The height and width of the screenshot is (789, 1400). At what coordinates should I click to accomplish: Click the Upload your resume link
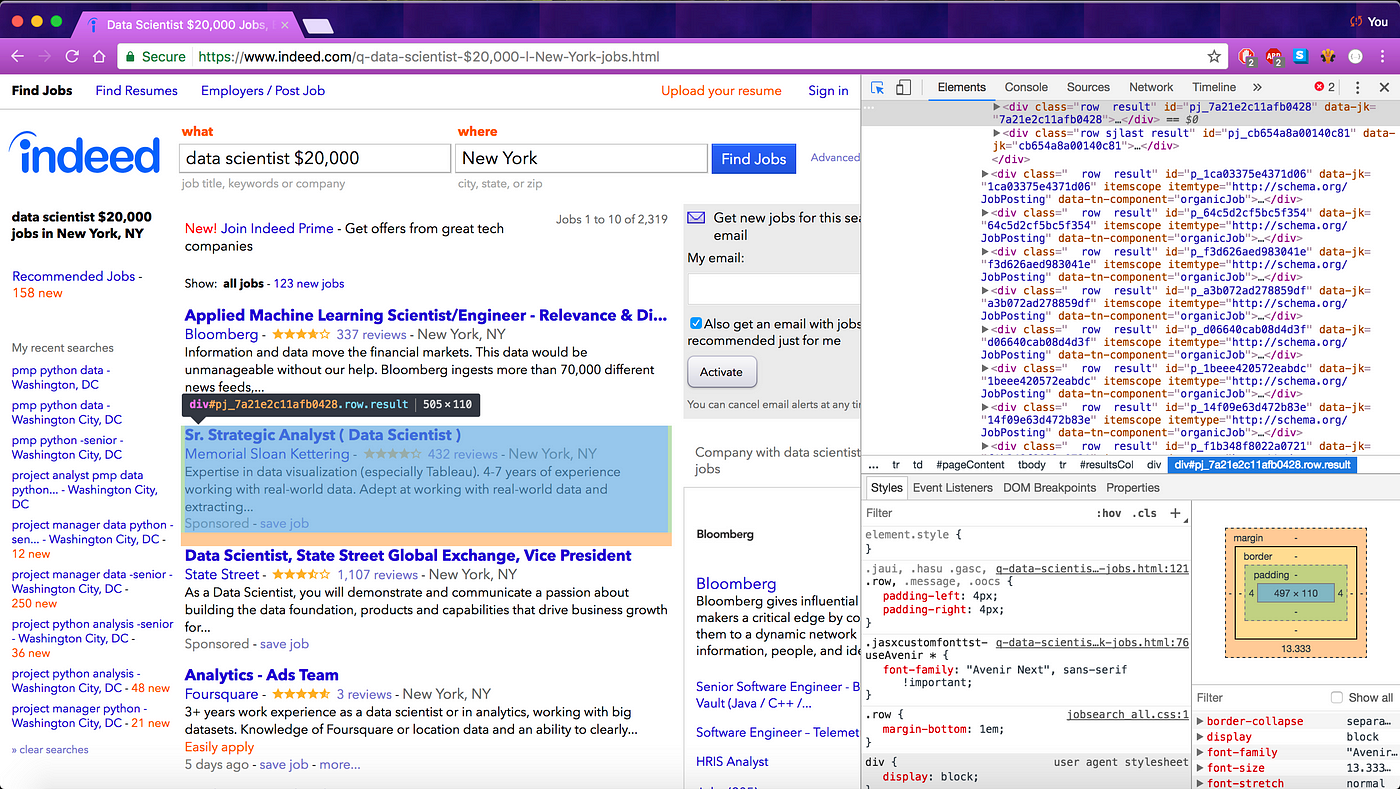(x=721, y=90)
